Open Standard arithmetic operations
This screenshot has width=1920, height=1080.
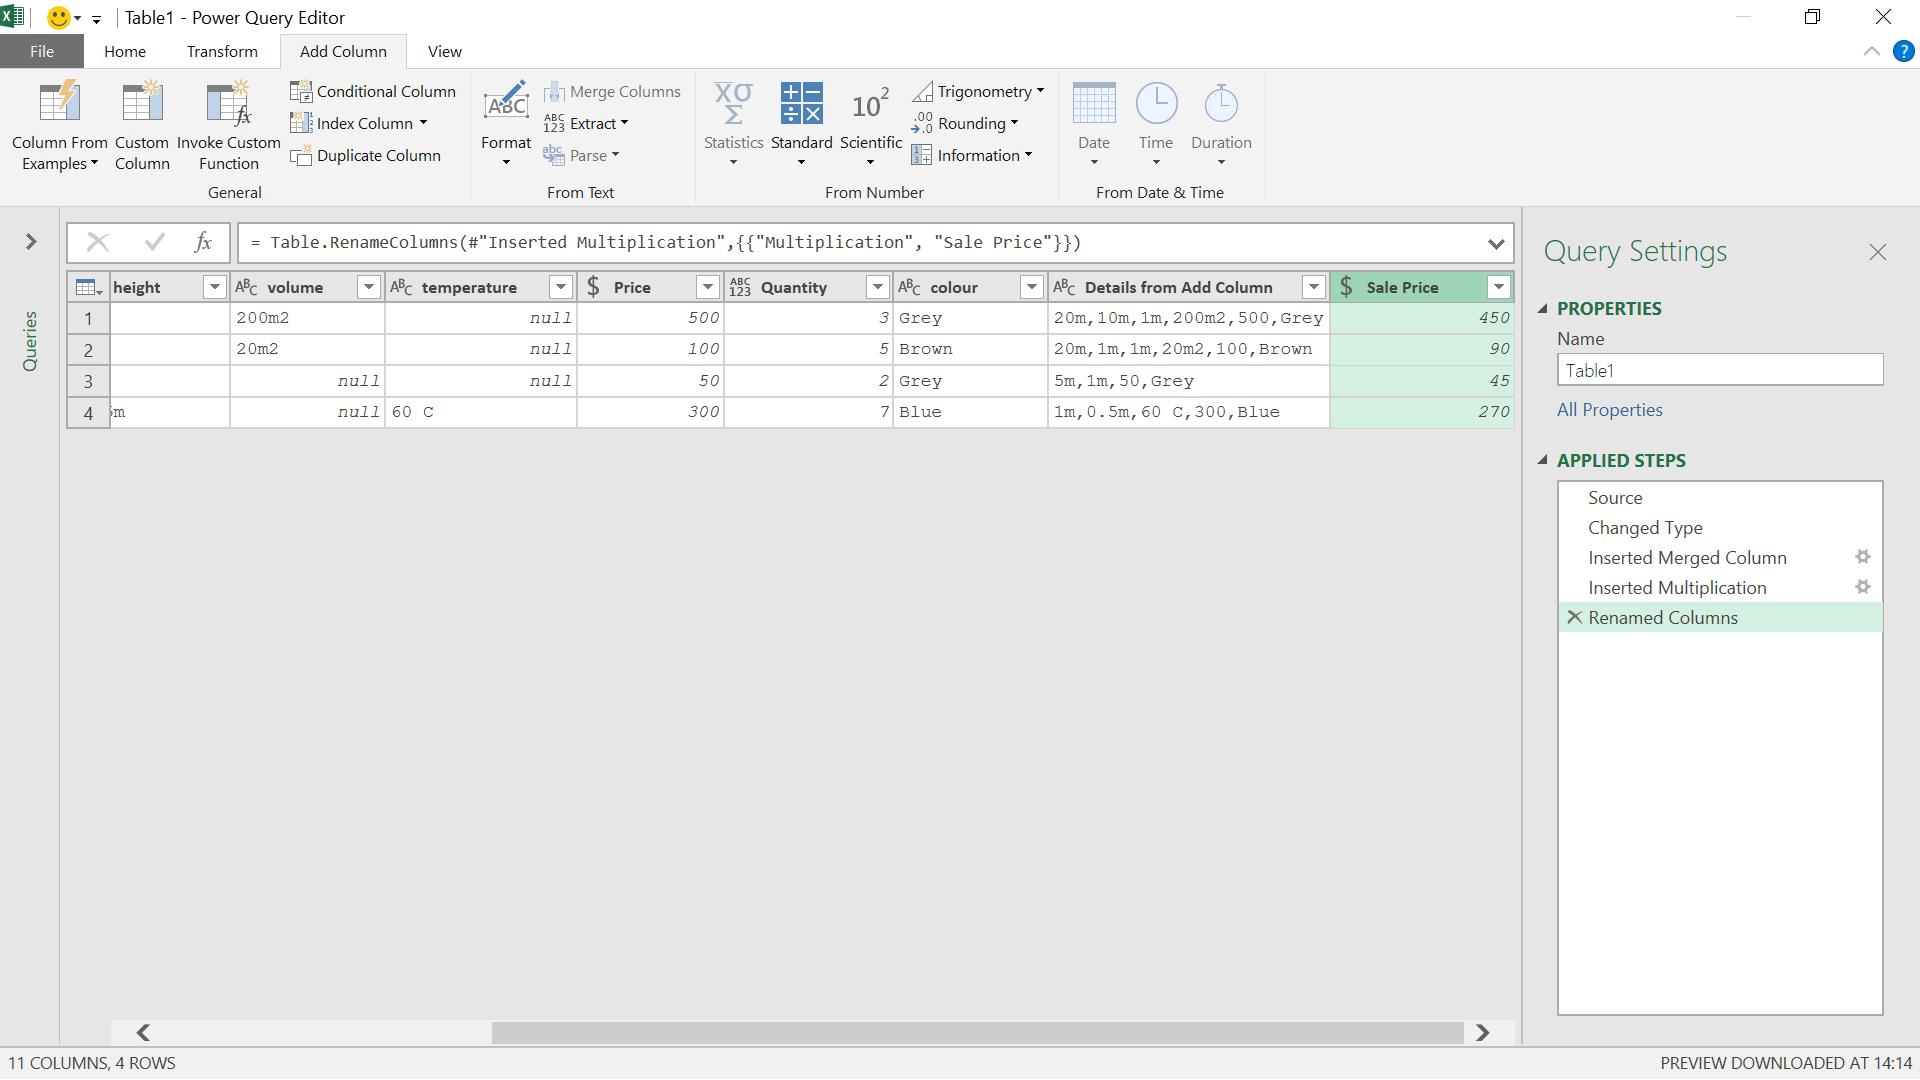pos(801,125)
